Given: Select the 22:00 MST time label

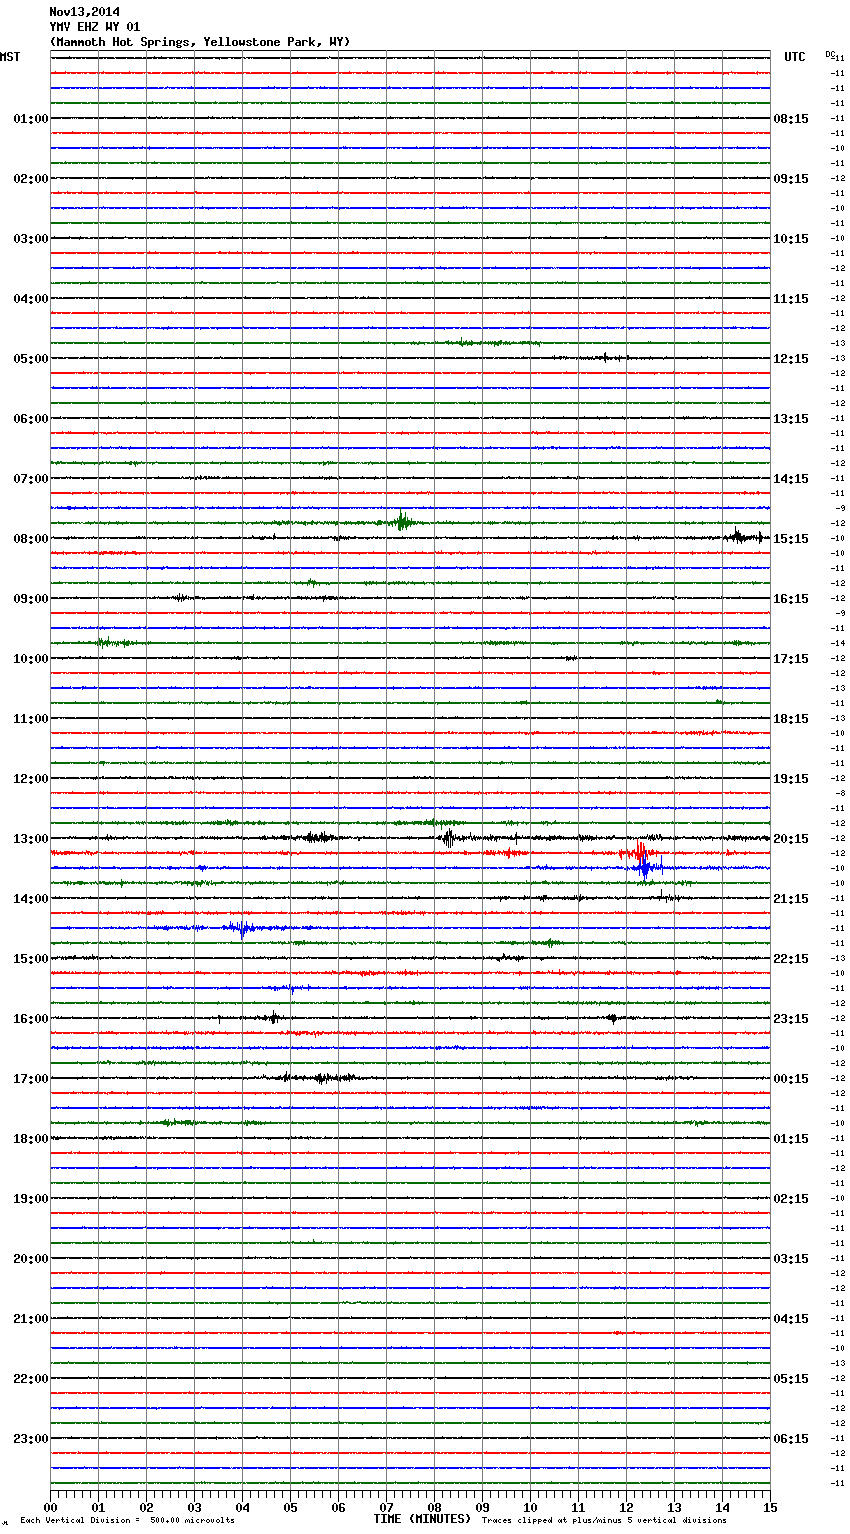Looking at the screenshot, I should point(31,1379).
